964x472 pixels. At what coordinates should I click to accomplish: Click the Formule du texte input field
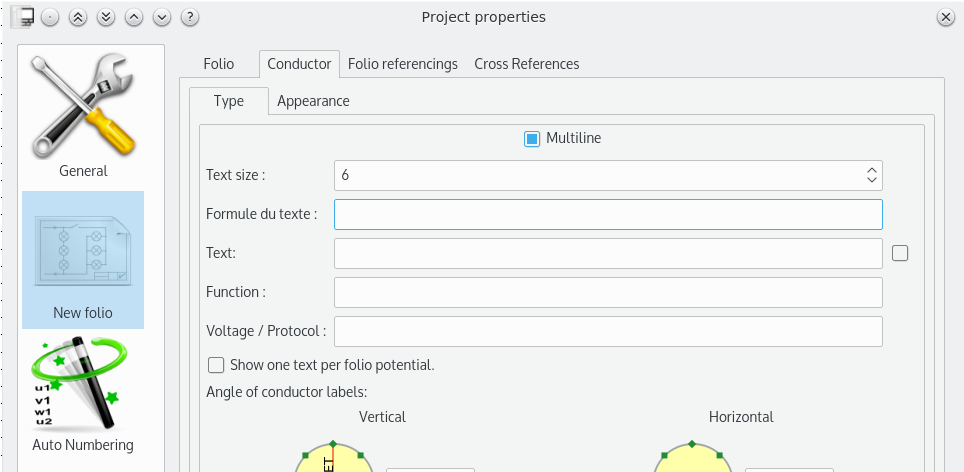[x=608, y=214]
